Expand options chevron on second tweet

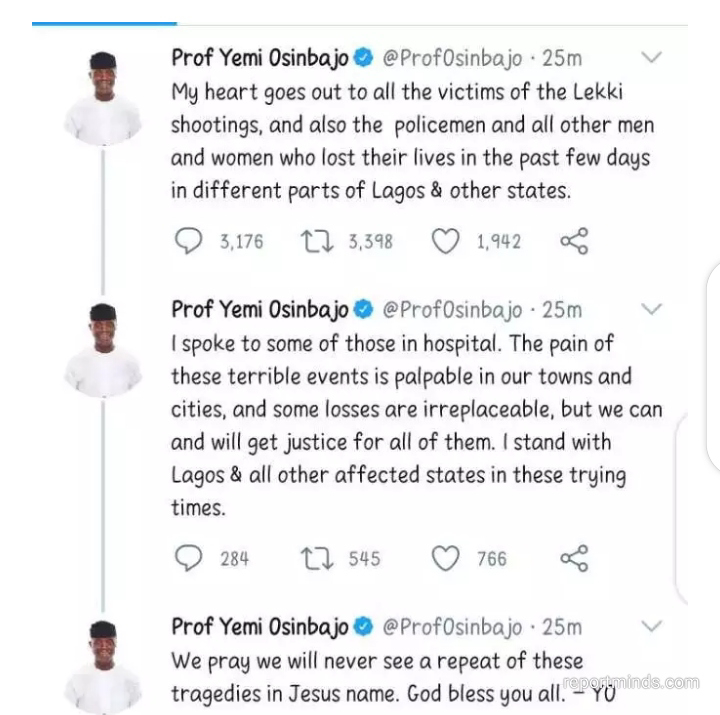click(651, 309)
